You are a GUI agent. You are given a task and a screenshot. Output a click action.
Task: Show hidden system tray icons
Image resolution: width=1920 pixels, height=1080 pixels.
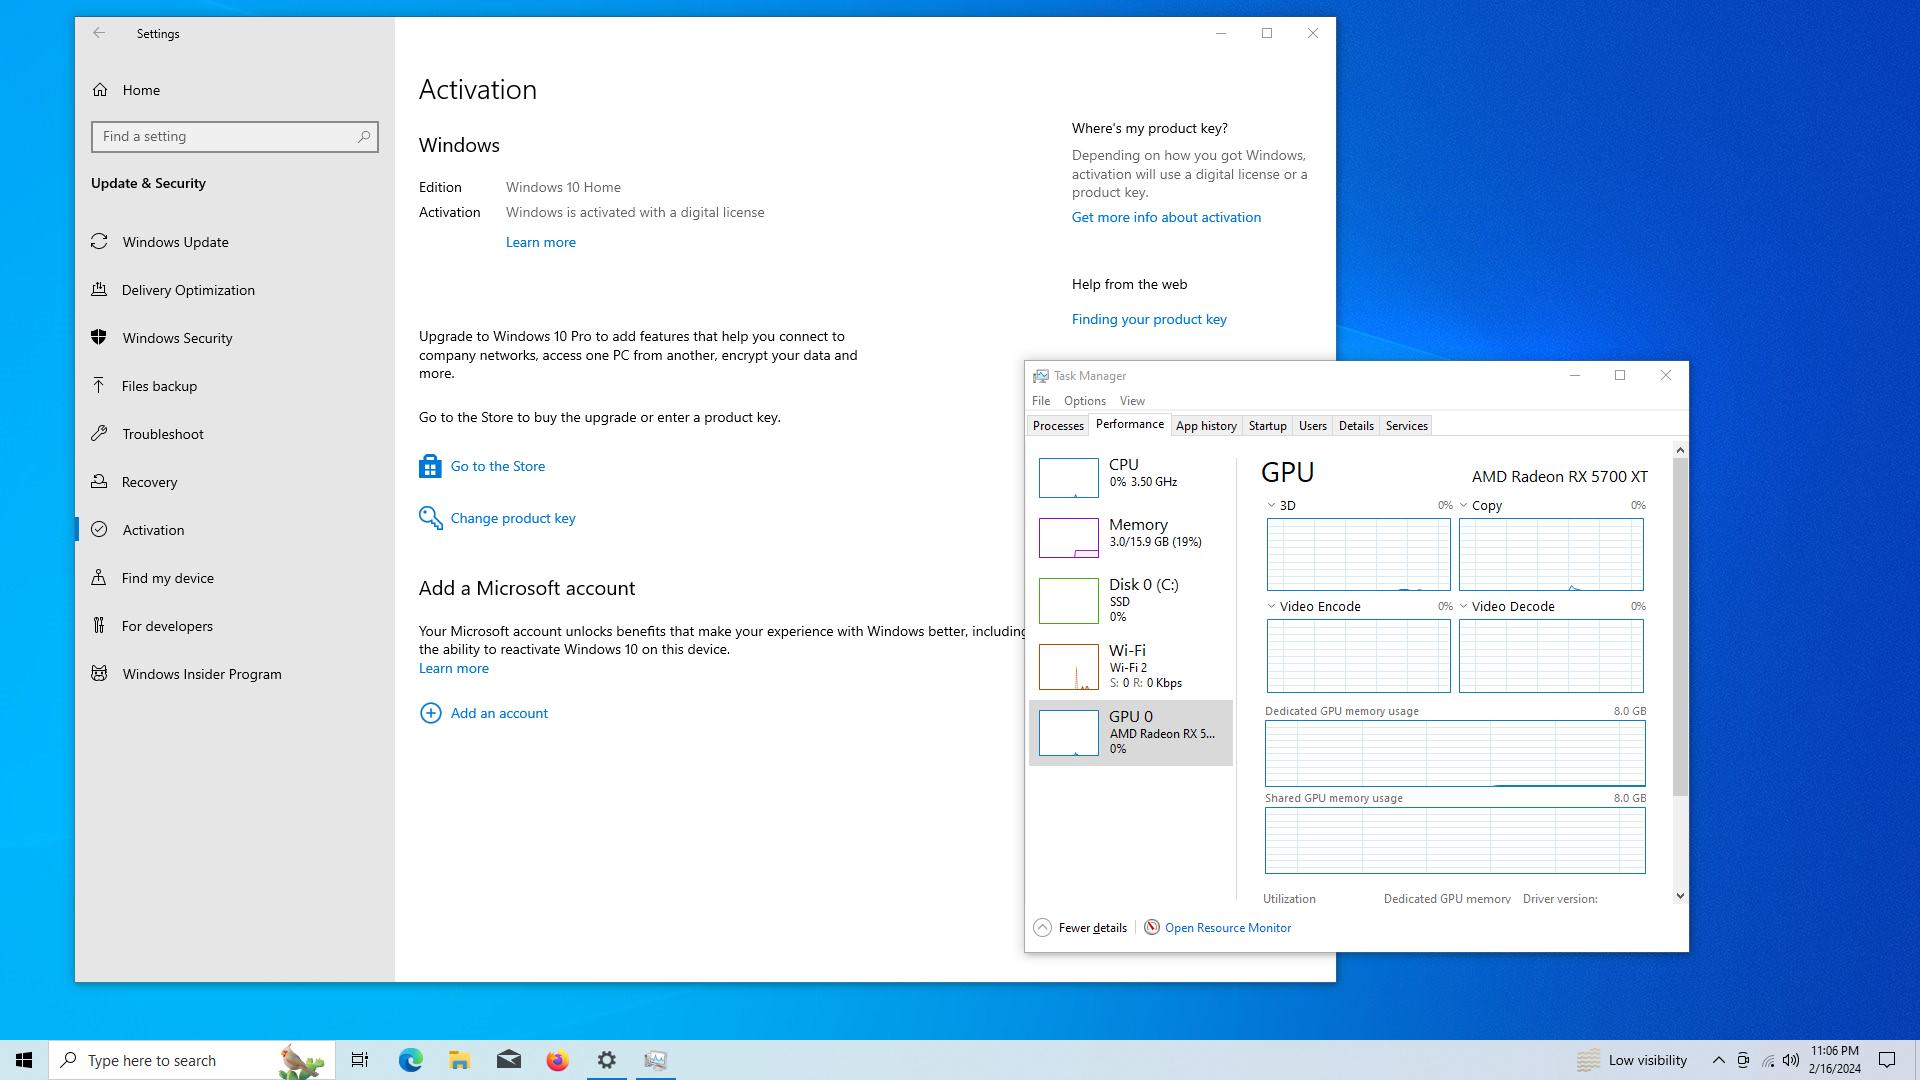coord(1718,1060)
